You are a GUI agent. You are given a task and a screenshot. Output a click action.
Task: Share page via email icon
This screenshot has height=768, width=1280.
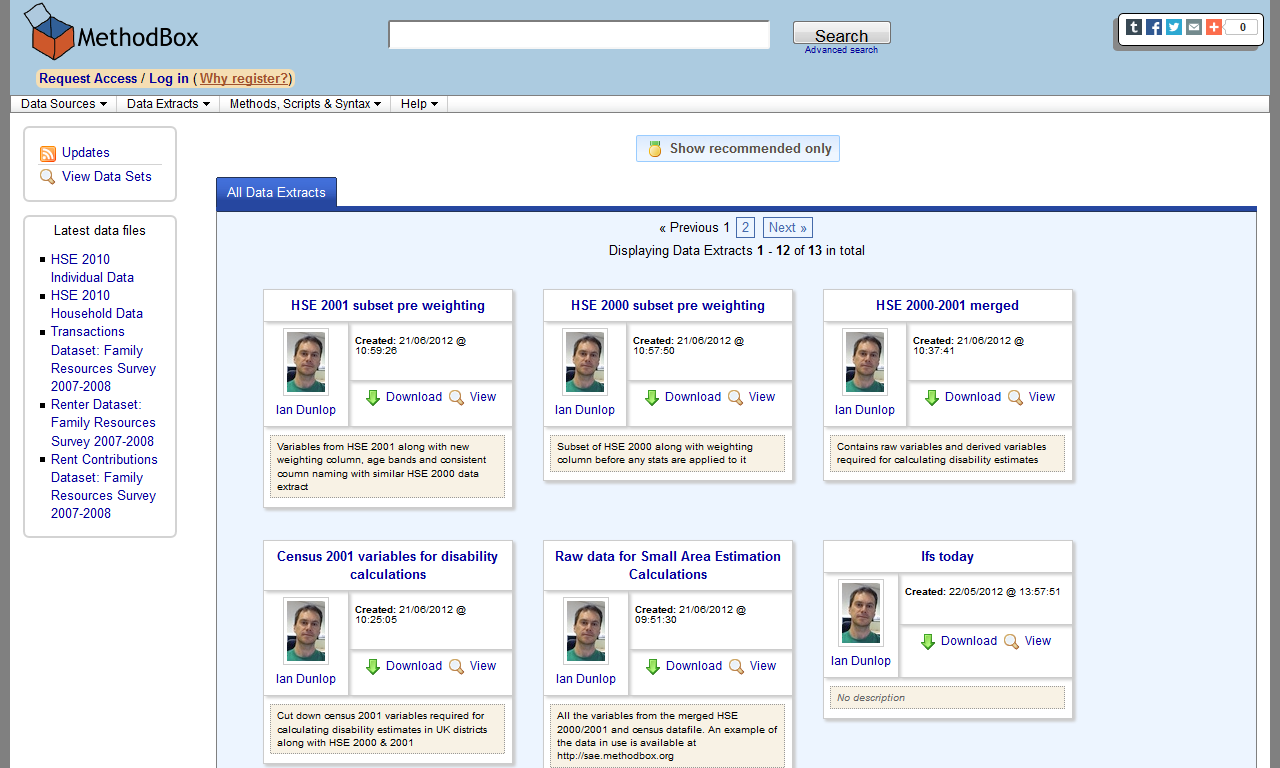click(x=1194, y=27)
